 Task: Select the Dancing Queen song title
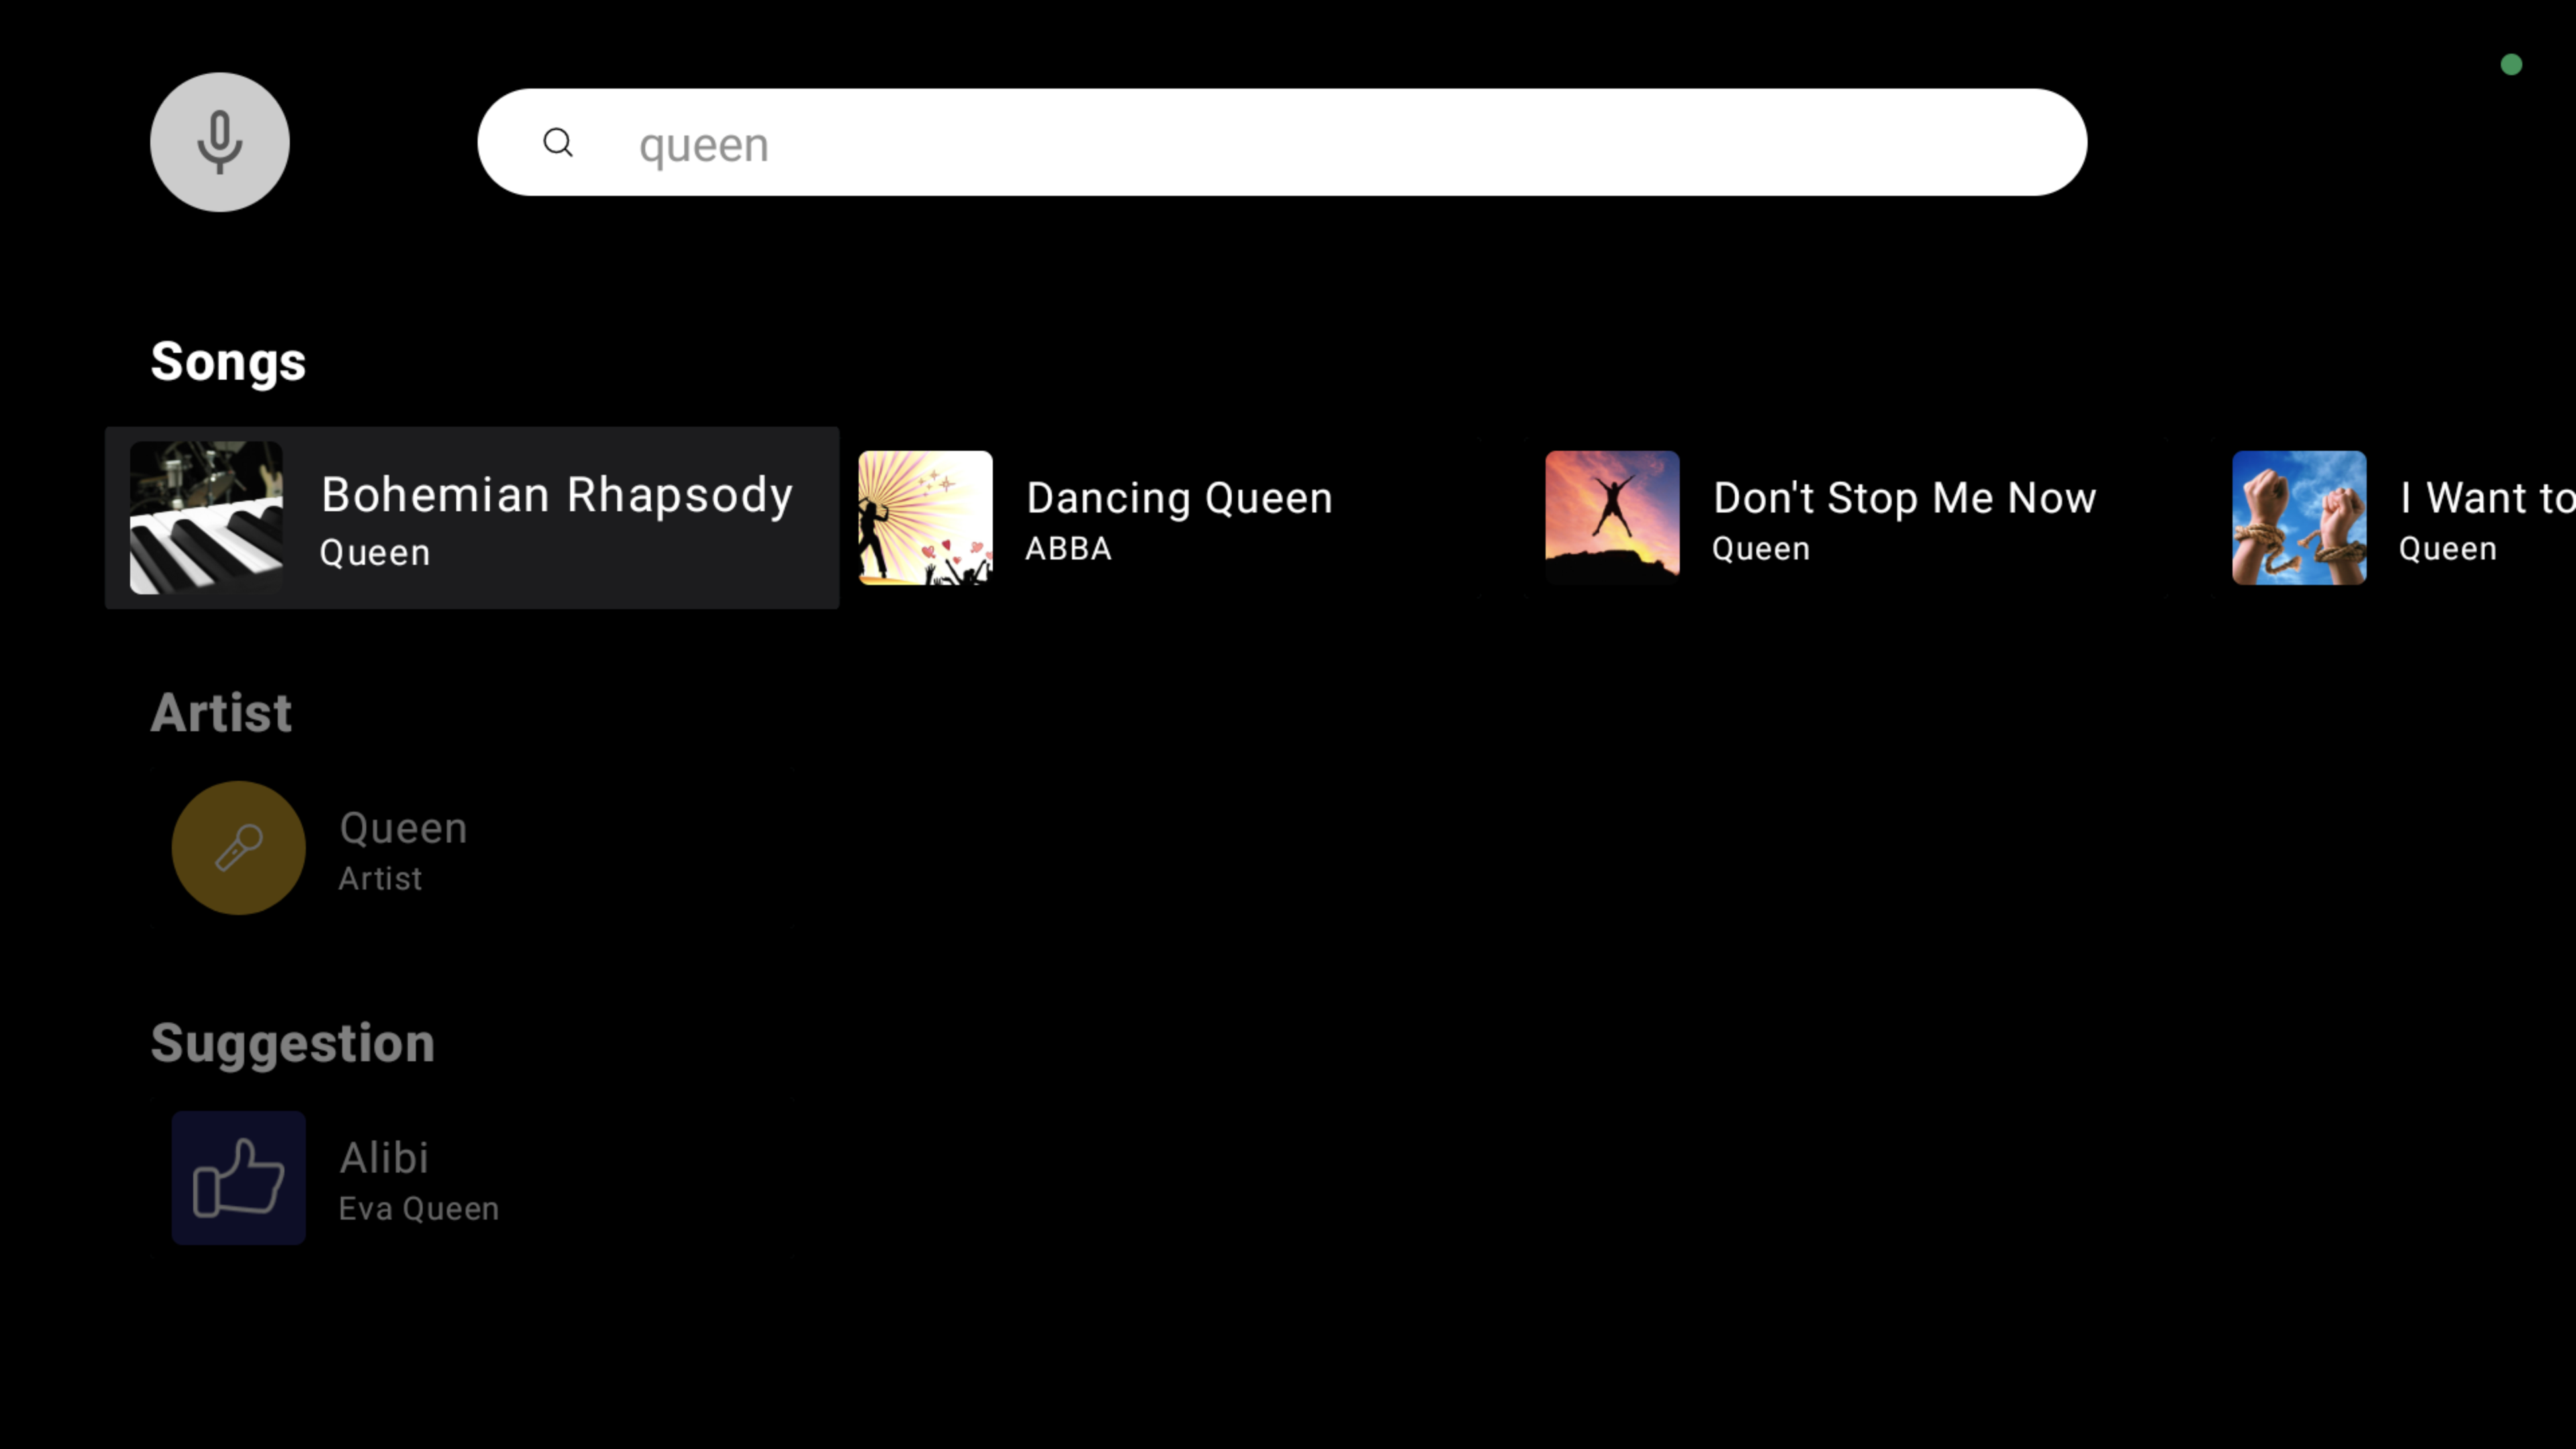point(1179,498)
